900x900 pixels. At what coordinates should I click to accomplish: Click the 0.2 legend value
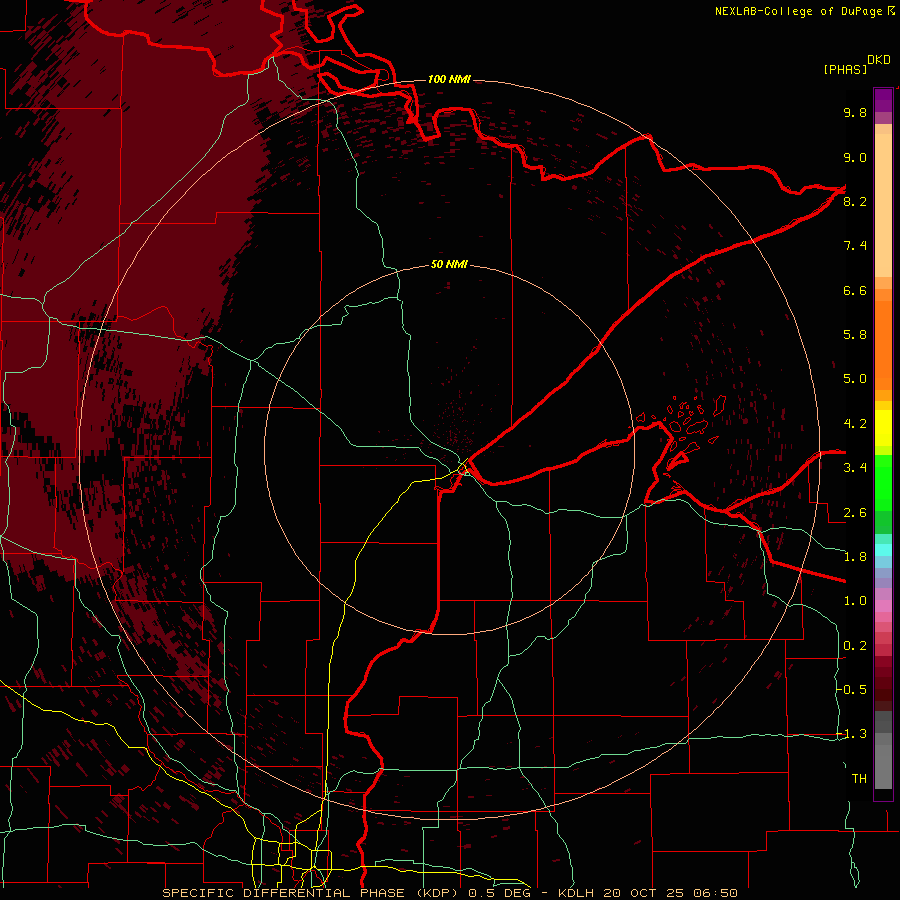(855, 646)
